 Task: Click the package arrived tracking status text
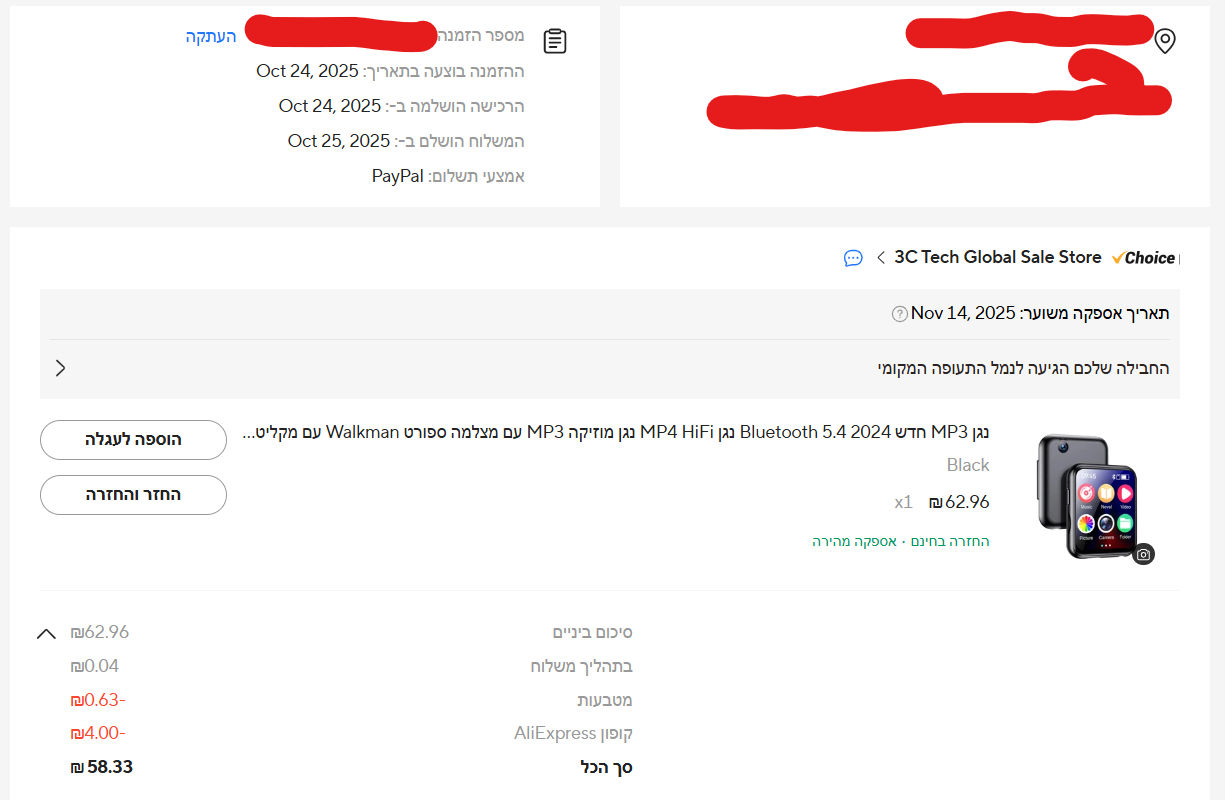(1023, 368)
